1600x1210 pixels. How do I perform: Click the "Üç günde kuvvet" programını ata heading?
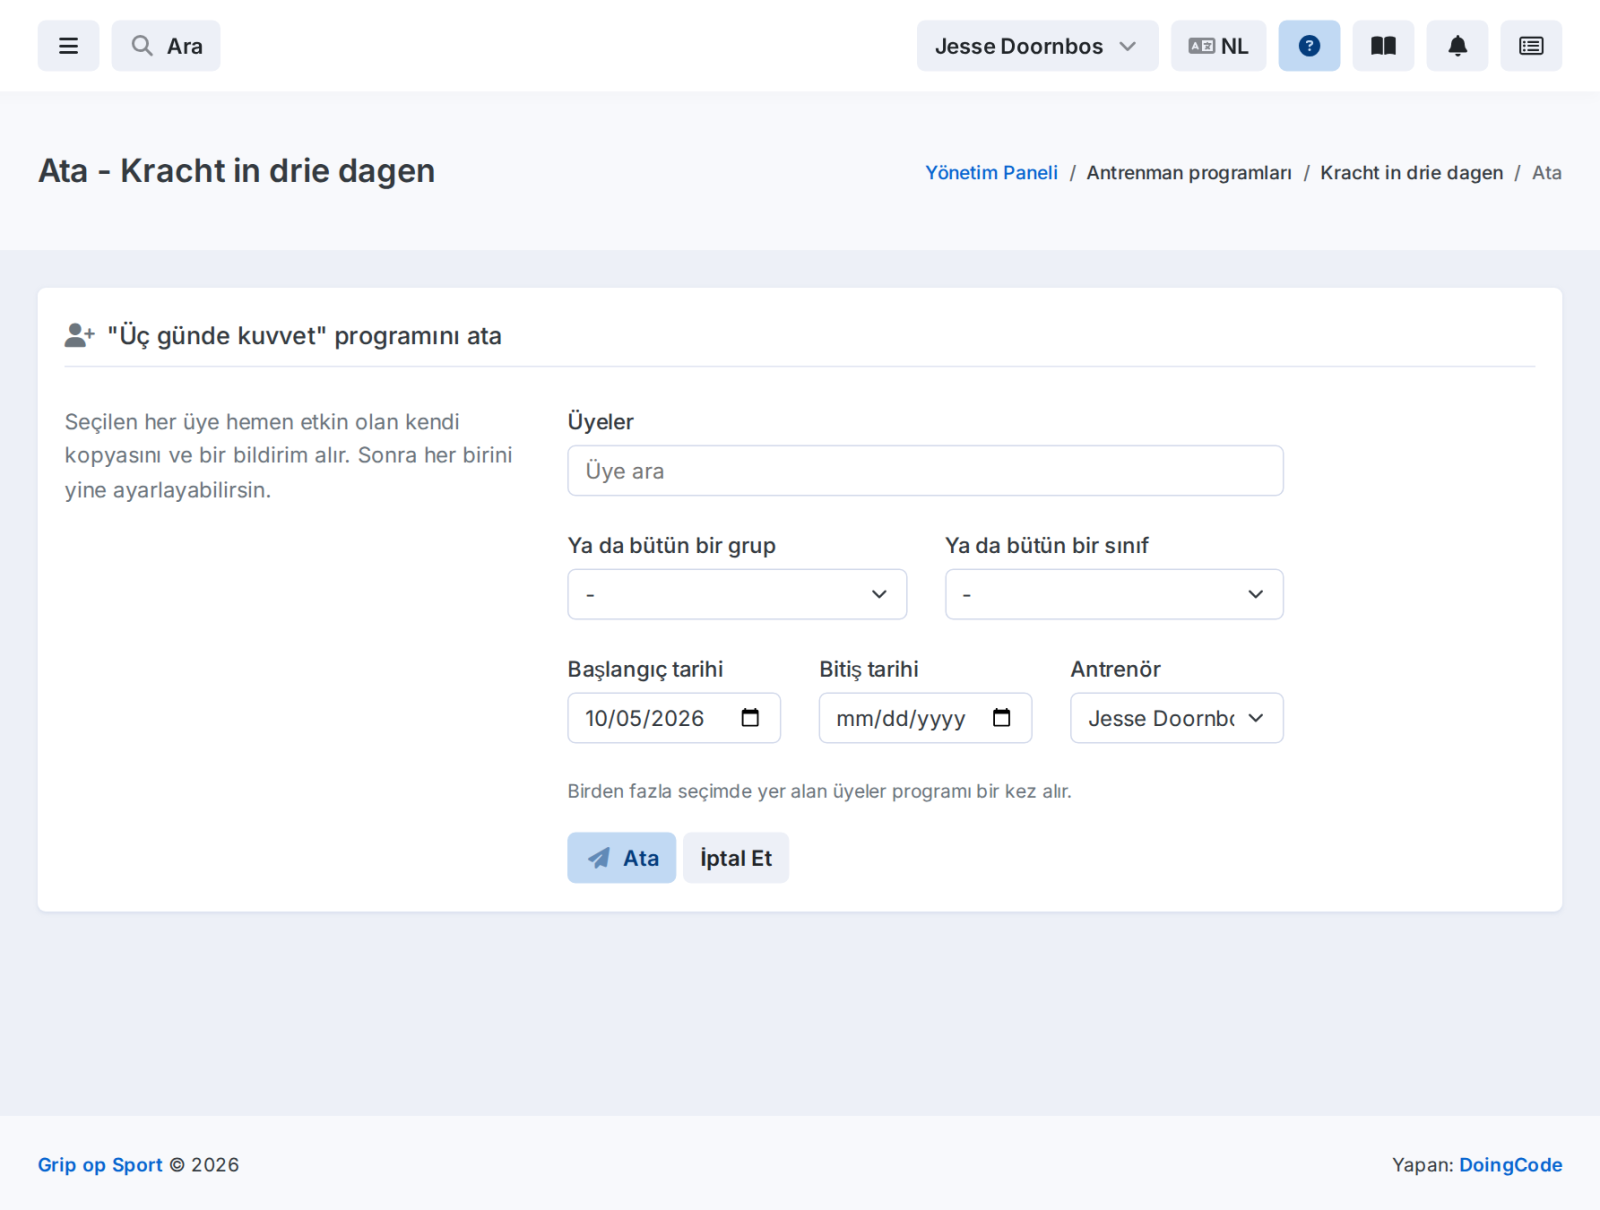pos(304,336)
